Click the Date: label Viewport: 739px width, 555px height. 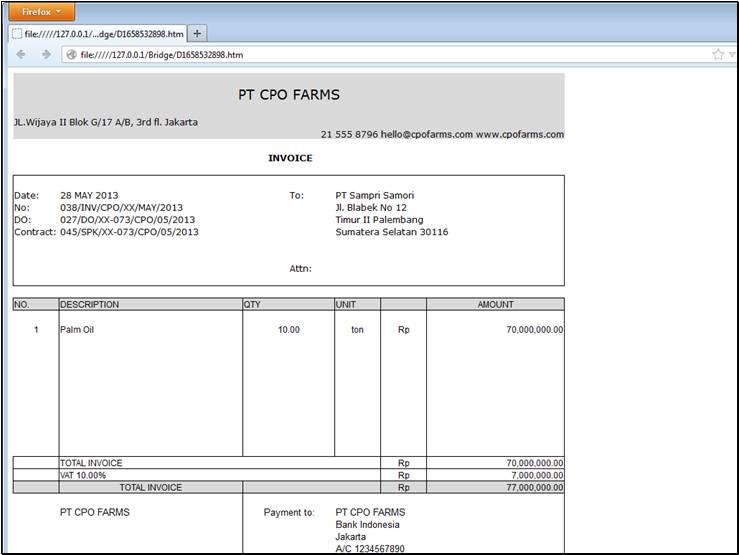click(x=26, y=195)
